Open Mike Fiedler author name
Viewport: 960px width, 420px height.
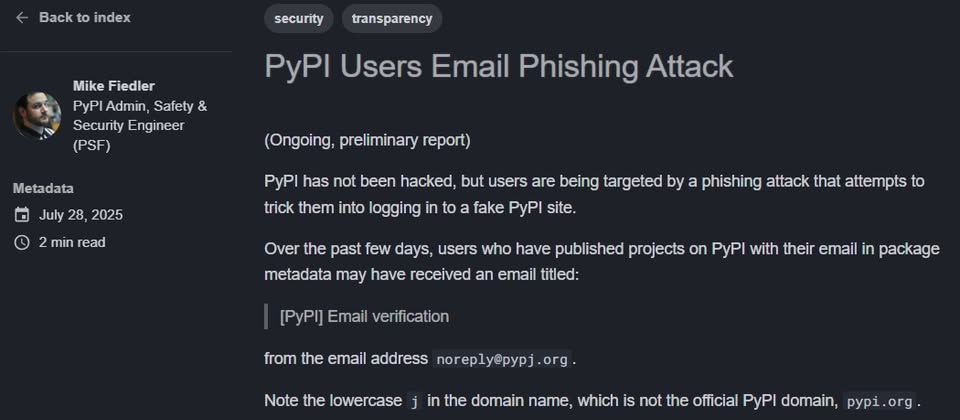pos(114,86)
